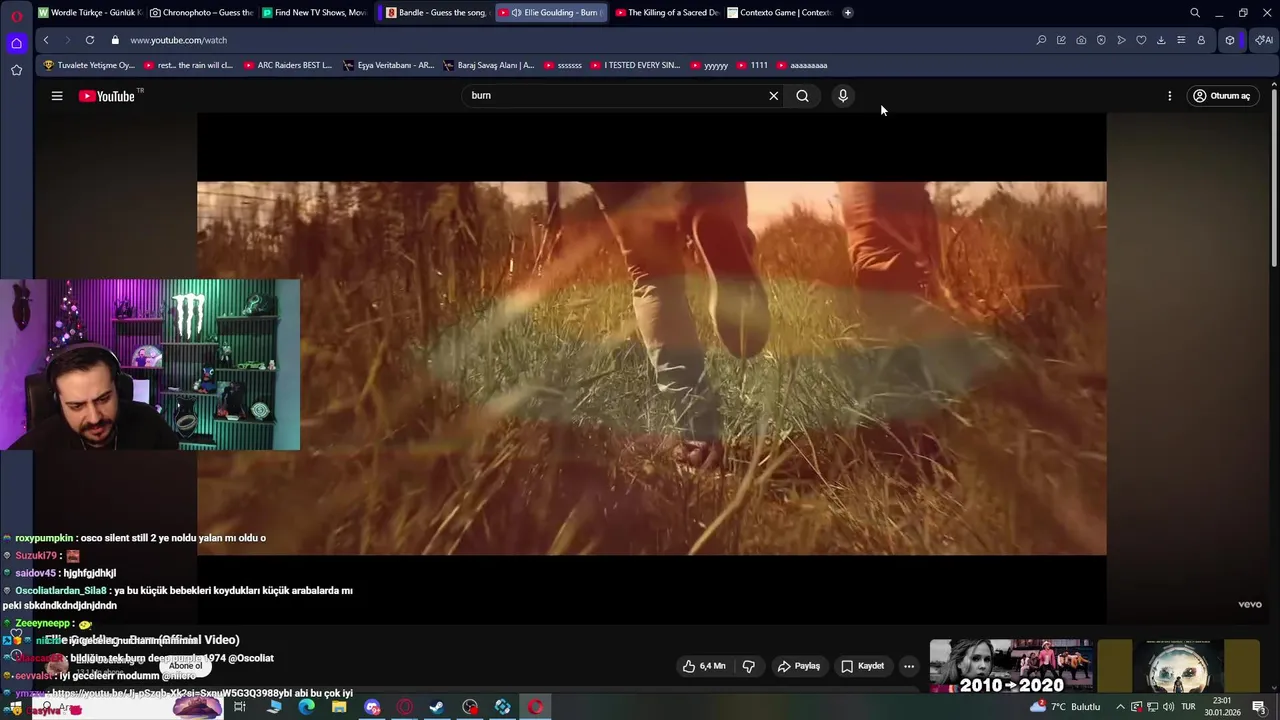Open the aaaaaaaaa bookmark
The width and height of the screenshot is (1280, 720).
(x=802, y=65)
